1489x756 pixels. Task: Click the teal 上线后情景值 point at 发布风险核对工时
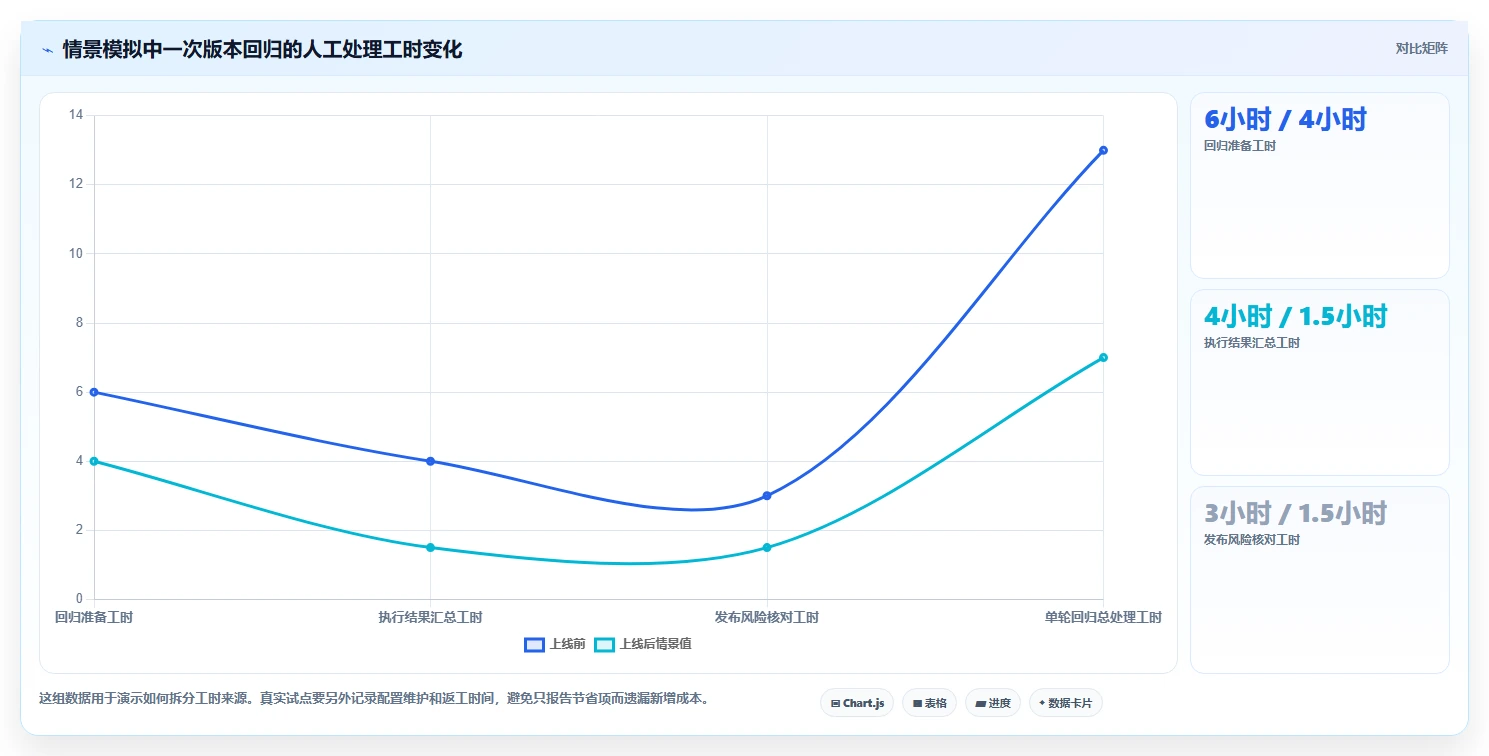767,547
